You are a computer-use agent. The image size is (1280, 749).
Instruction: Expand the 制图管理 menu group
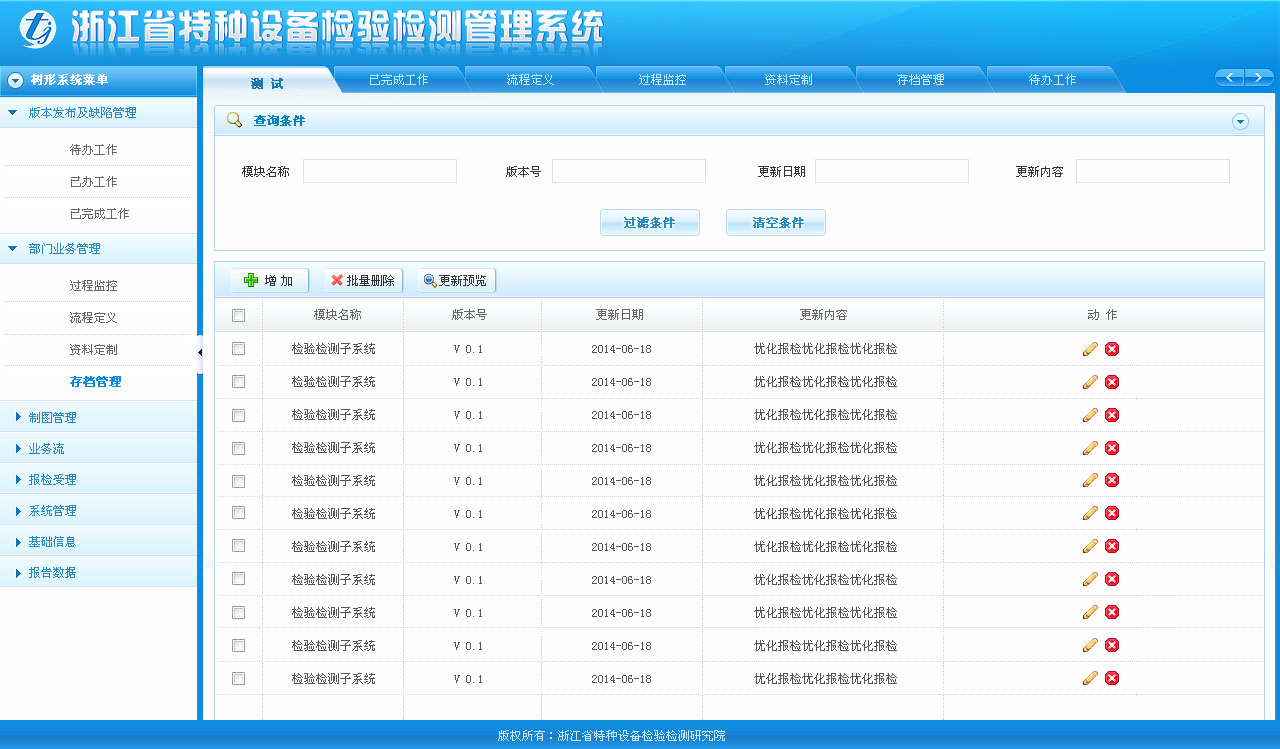98,418
